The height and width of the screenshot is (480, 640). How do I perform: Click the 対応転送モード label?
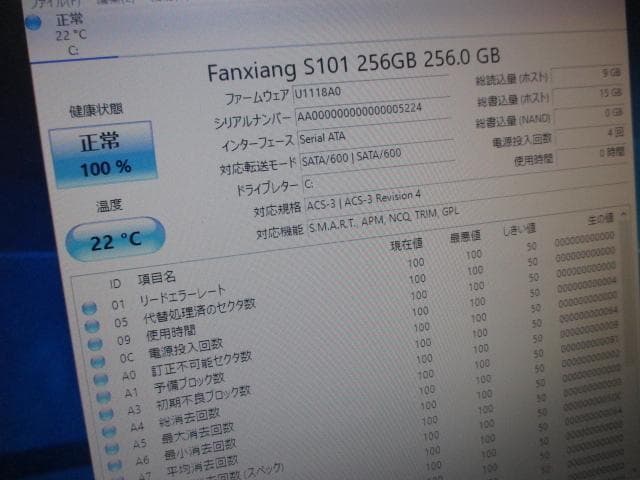tap(258, 166)
